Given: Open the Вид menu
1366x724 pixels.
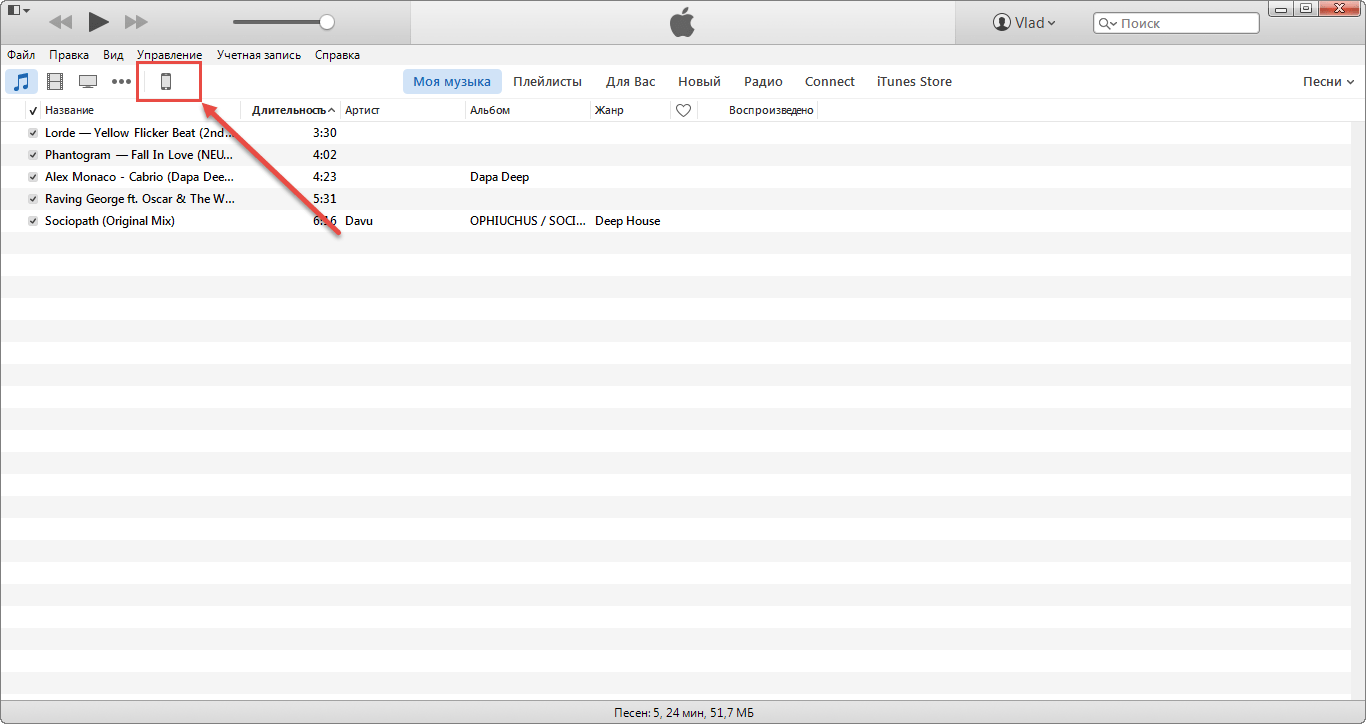Looking at the screenshot, I should click(113, 55).
